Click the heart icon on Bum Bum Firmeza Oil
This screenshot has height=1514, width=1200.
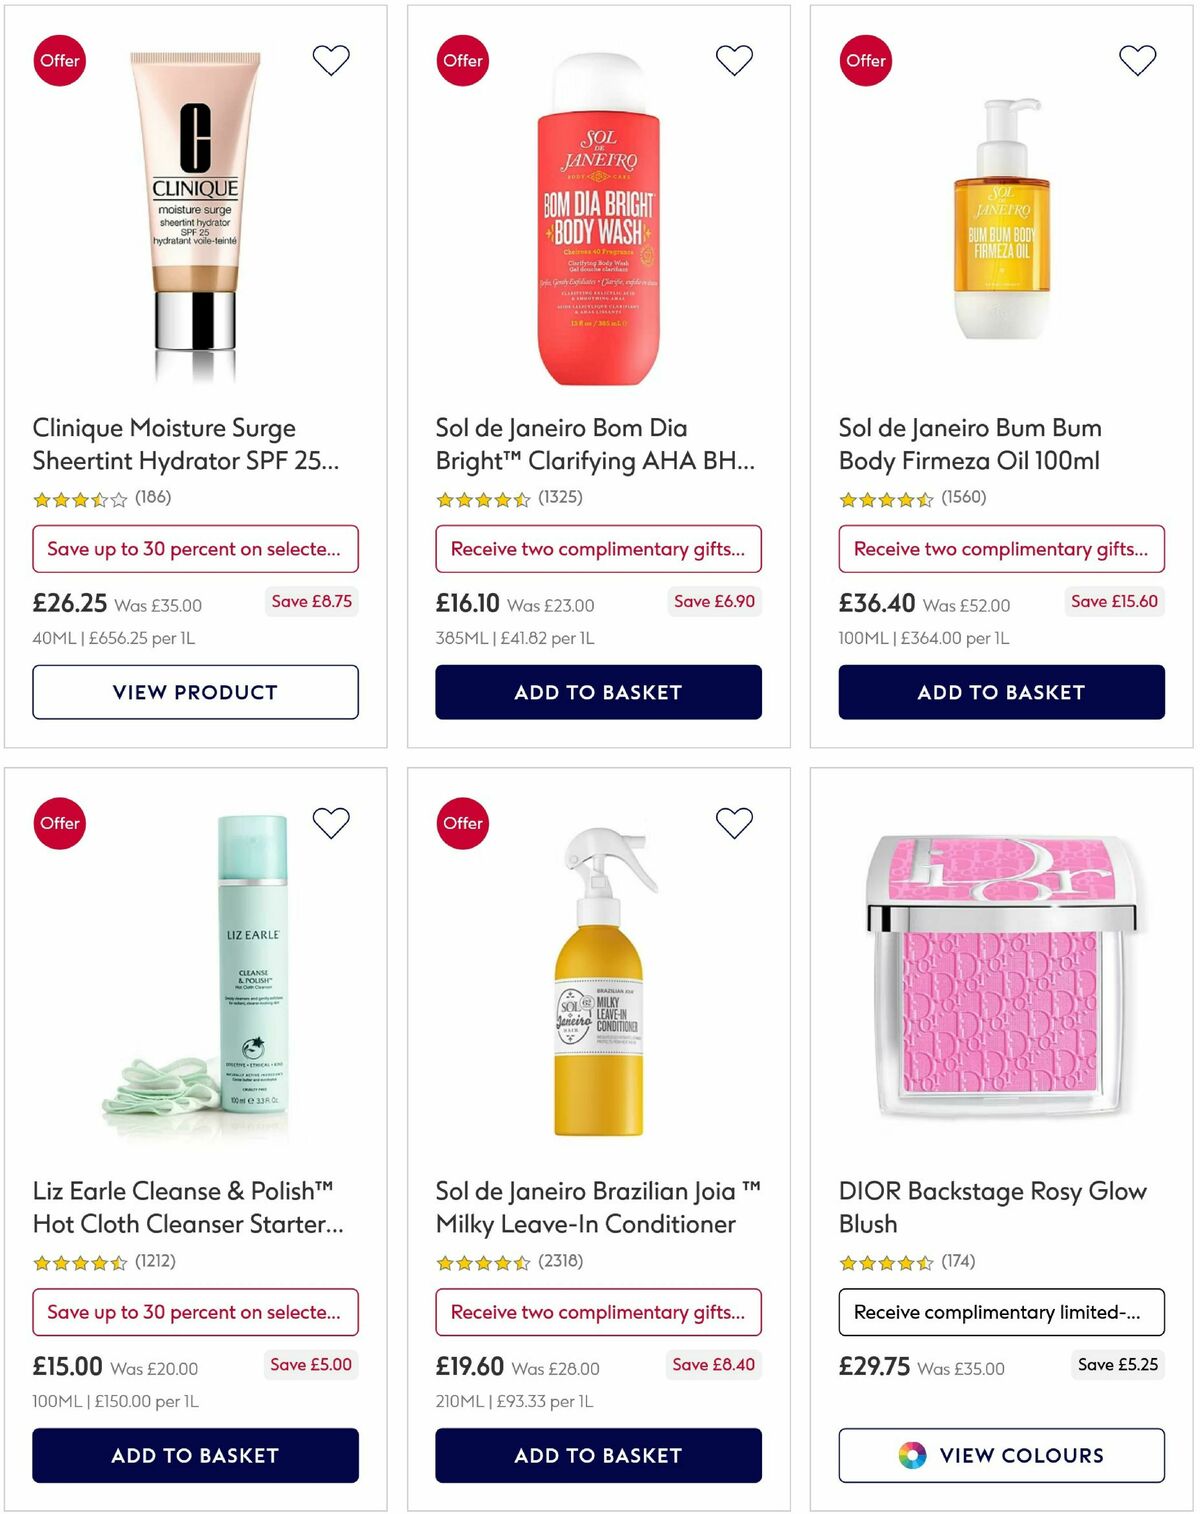coord(1136,60)
